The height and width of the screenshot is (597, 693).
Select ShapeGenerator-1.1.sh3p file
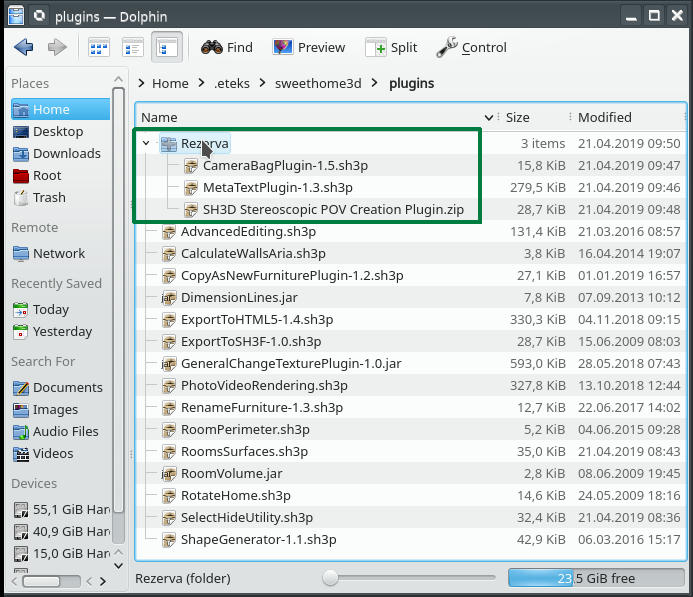[x=259, y=540]
